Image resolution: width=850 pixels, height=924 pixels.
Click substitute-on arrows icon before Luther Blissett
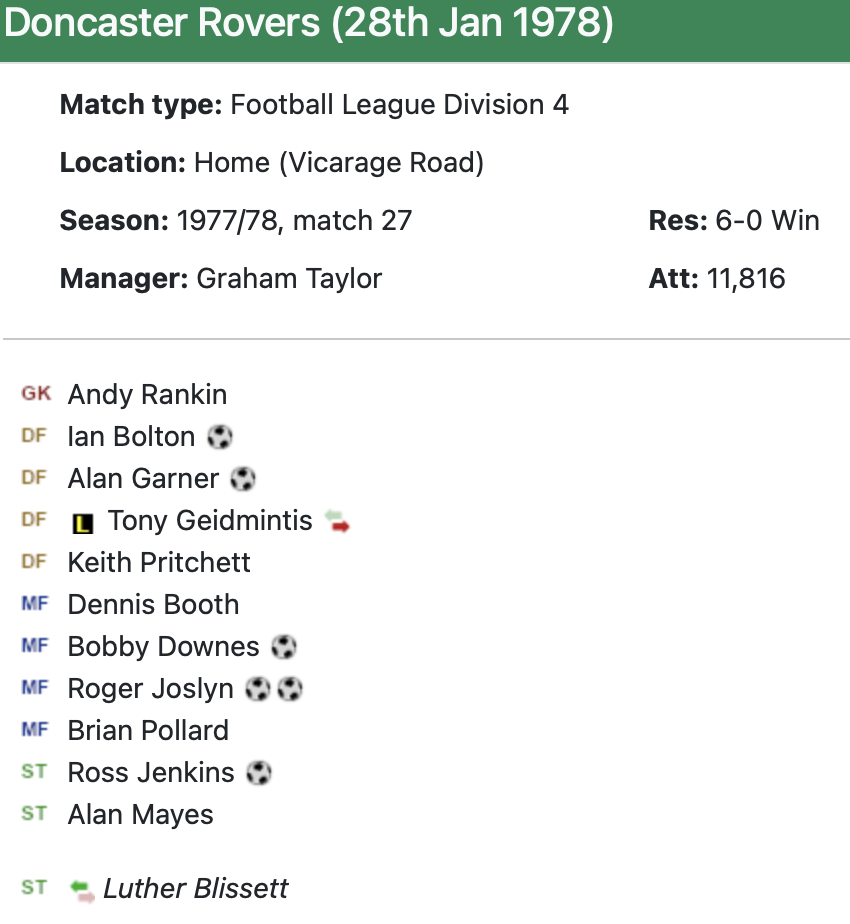[x=83, y=889]
